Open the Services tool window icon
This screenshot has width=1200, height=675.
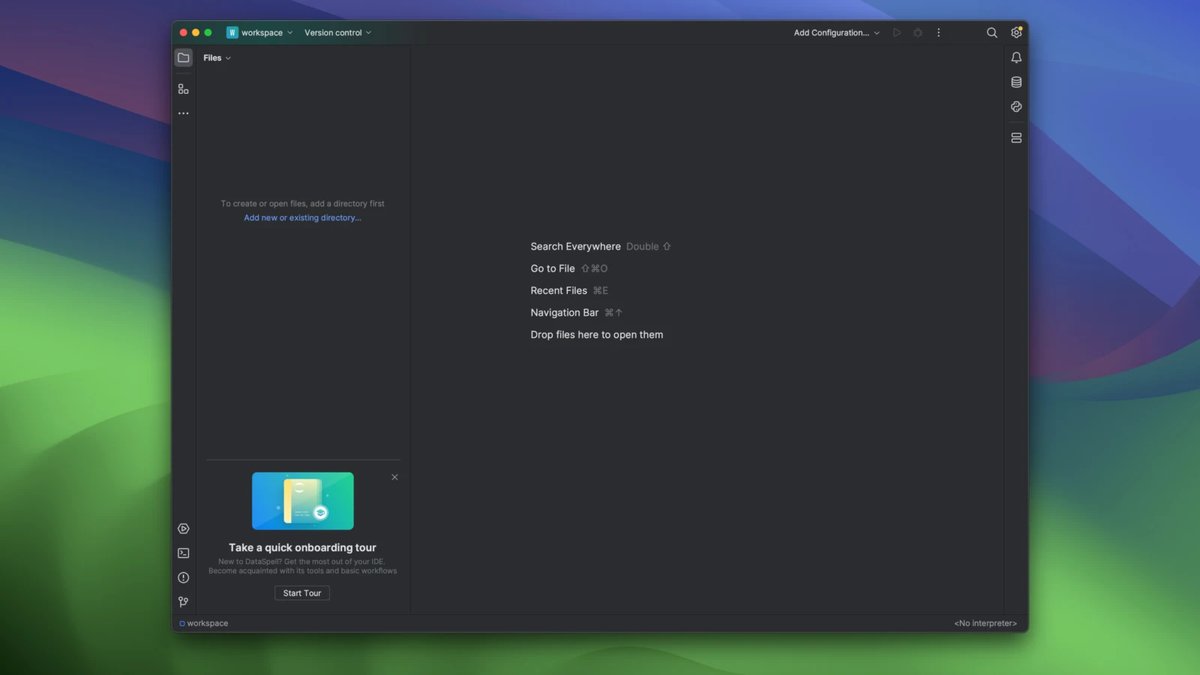[183, 528]
